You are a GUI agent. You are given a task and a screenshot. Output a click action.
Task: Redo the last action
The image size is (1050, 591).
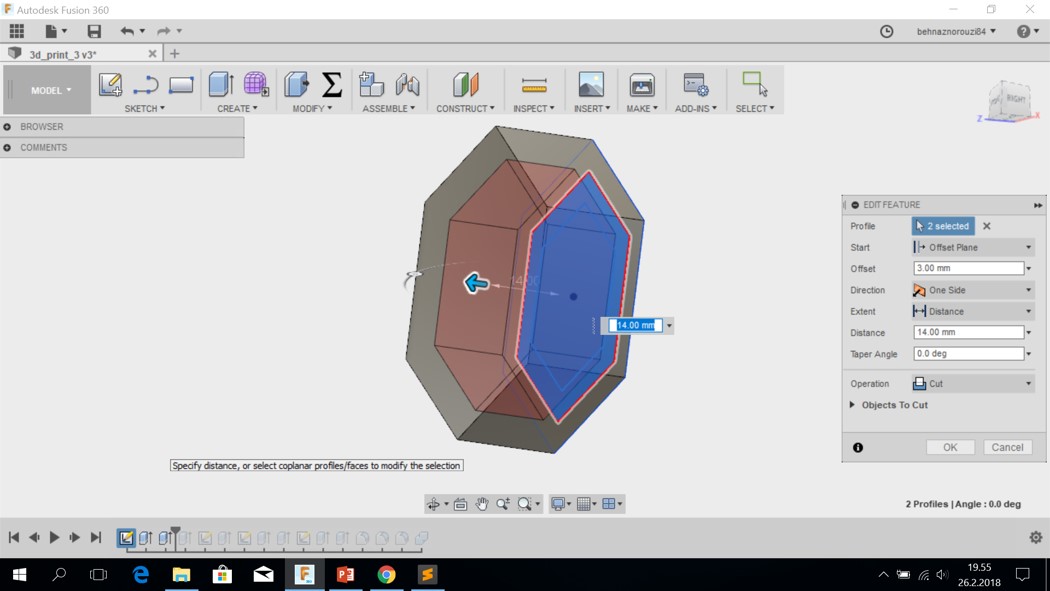point(163,31)
